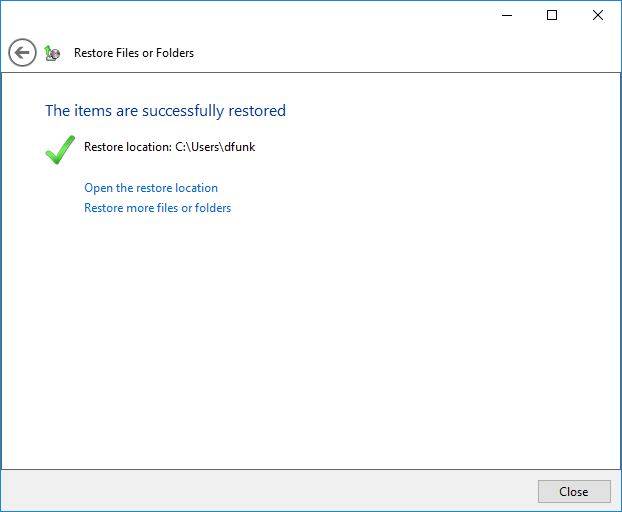
Task: Click the blank white area below links
Action: (x=310, y=340)
